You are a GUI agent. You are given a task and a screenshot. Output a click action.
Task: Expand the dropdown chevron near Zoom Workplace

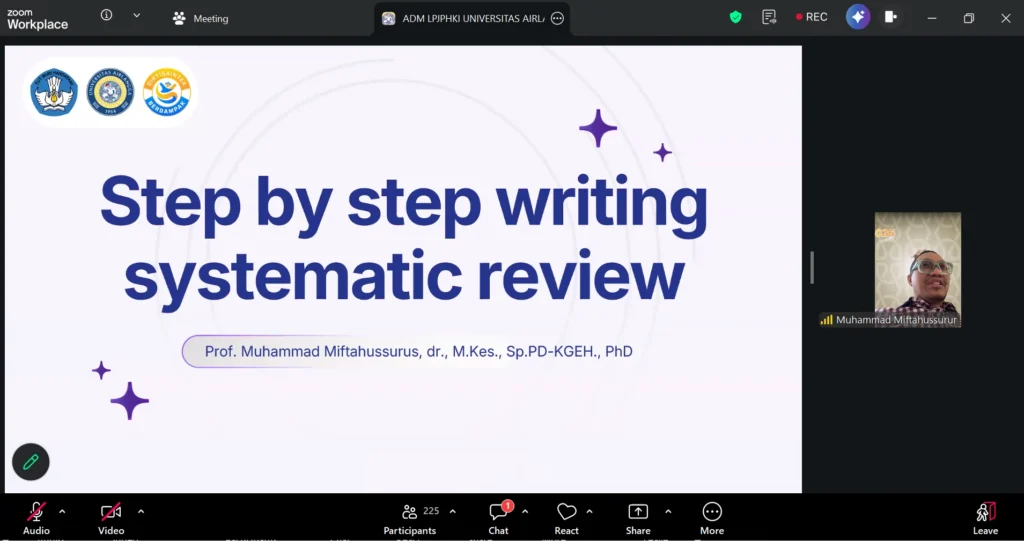pyautogui.click(x=136, y=15)
